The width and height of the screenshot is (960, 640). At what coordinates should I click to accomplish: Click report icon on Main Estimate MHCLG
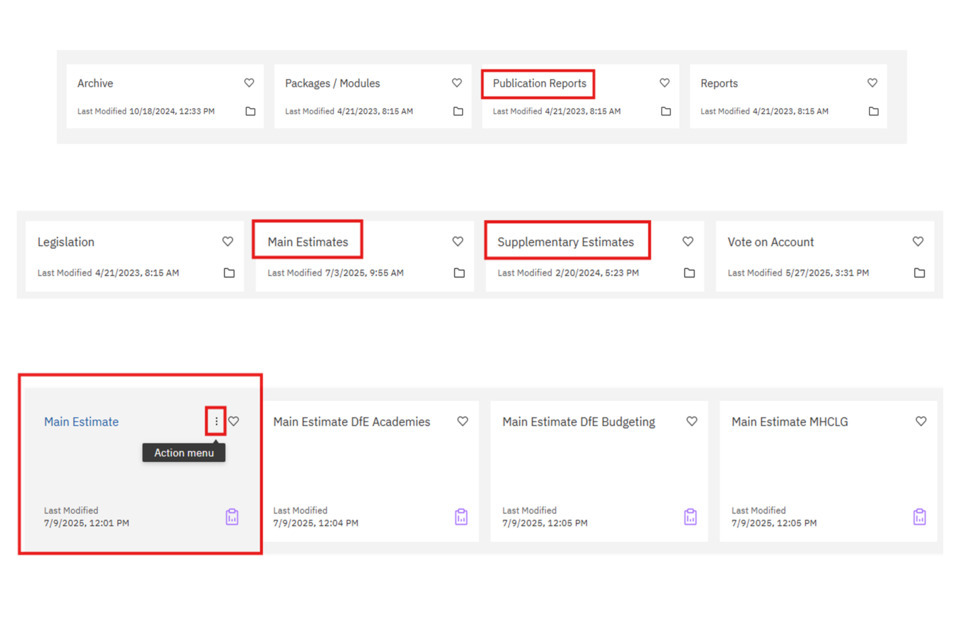click(919, 517)
